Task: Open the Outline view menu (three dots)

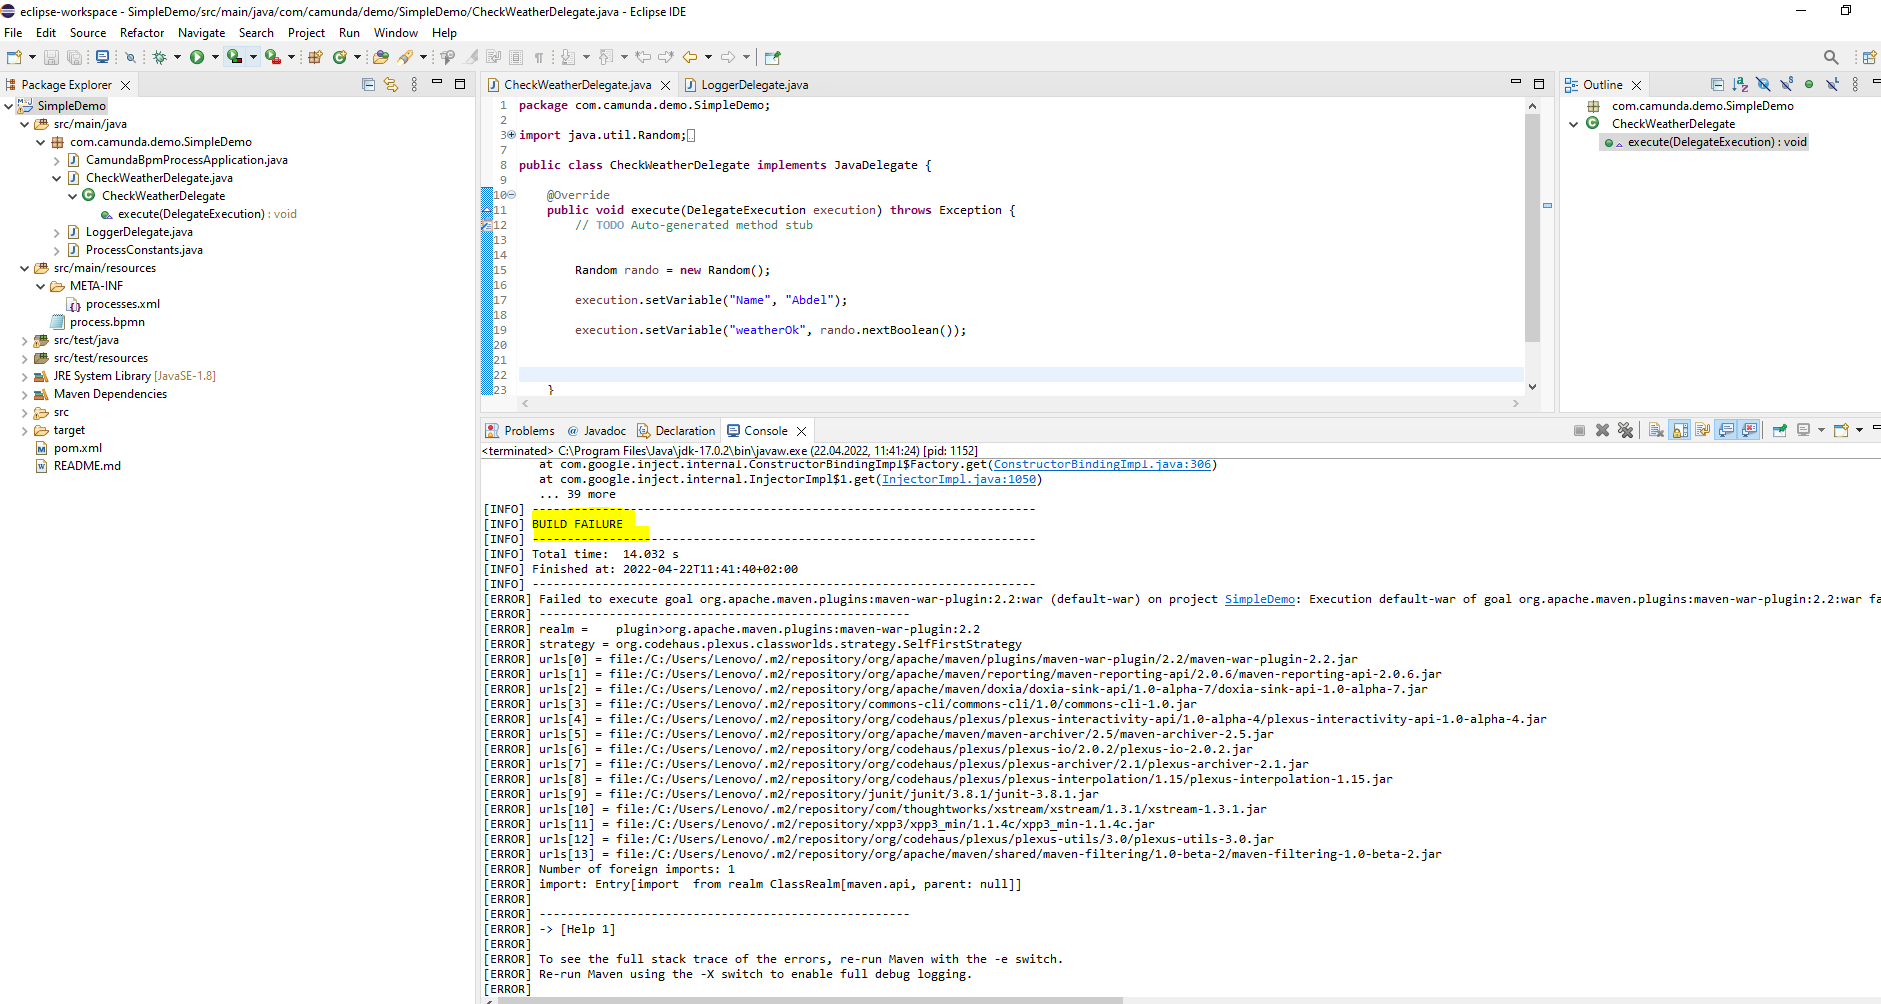Action: [1855, 85]
